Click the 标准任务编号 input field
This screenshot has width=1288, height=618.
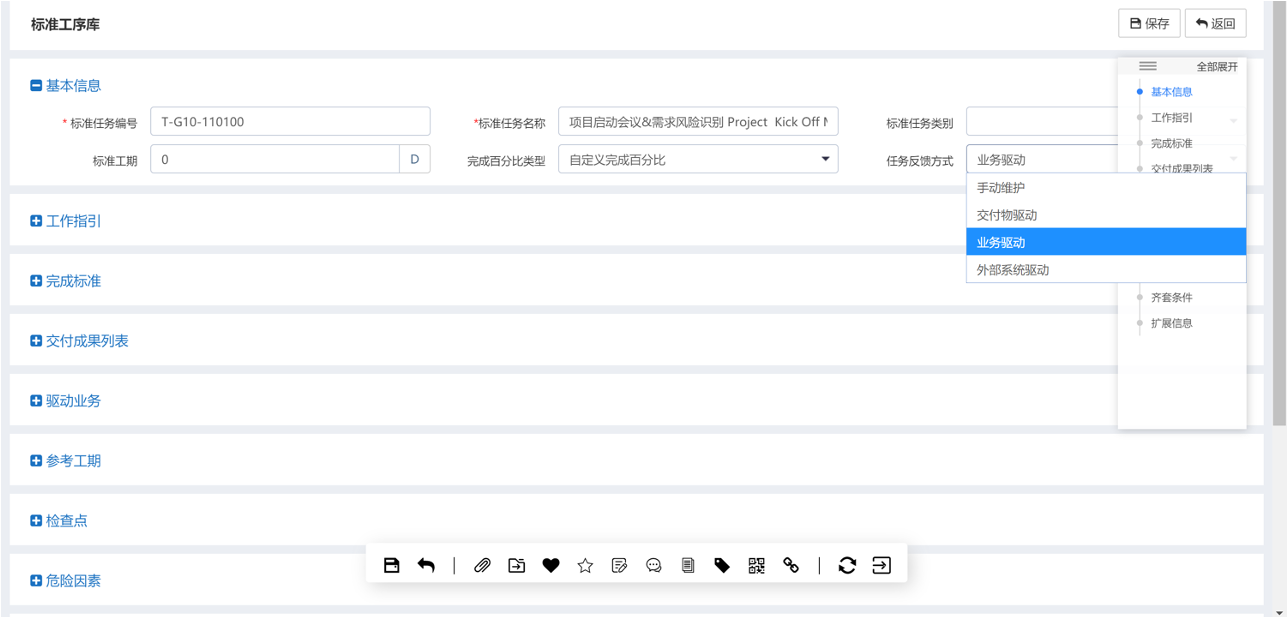290,122
